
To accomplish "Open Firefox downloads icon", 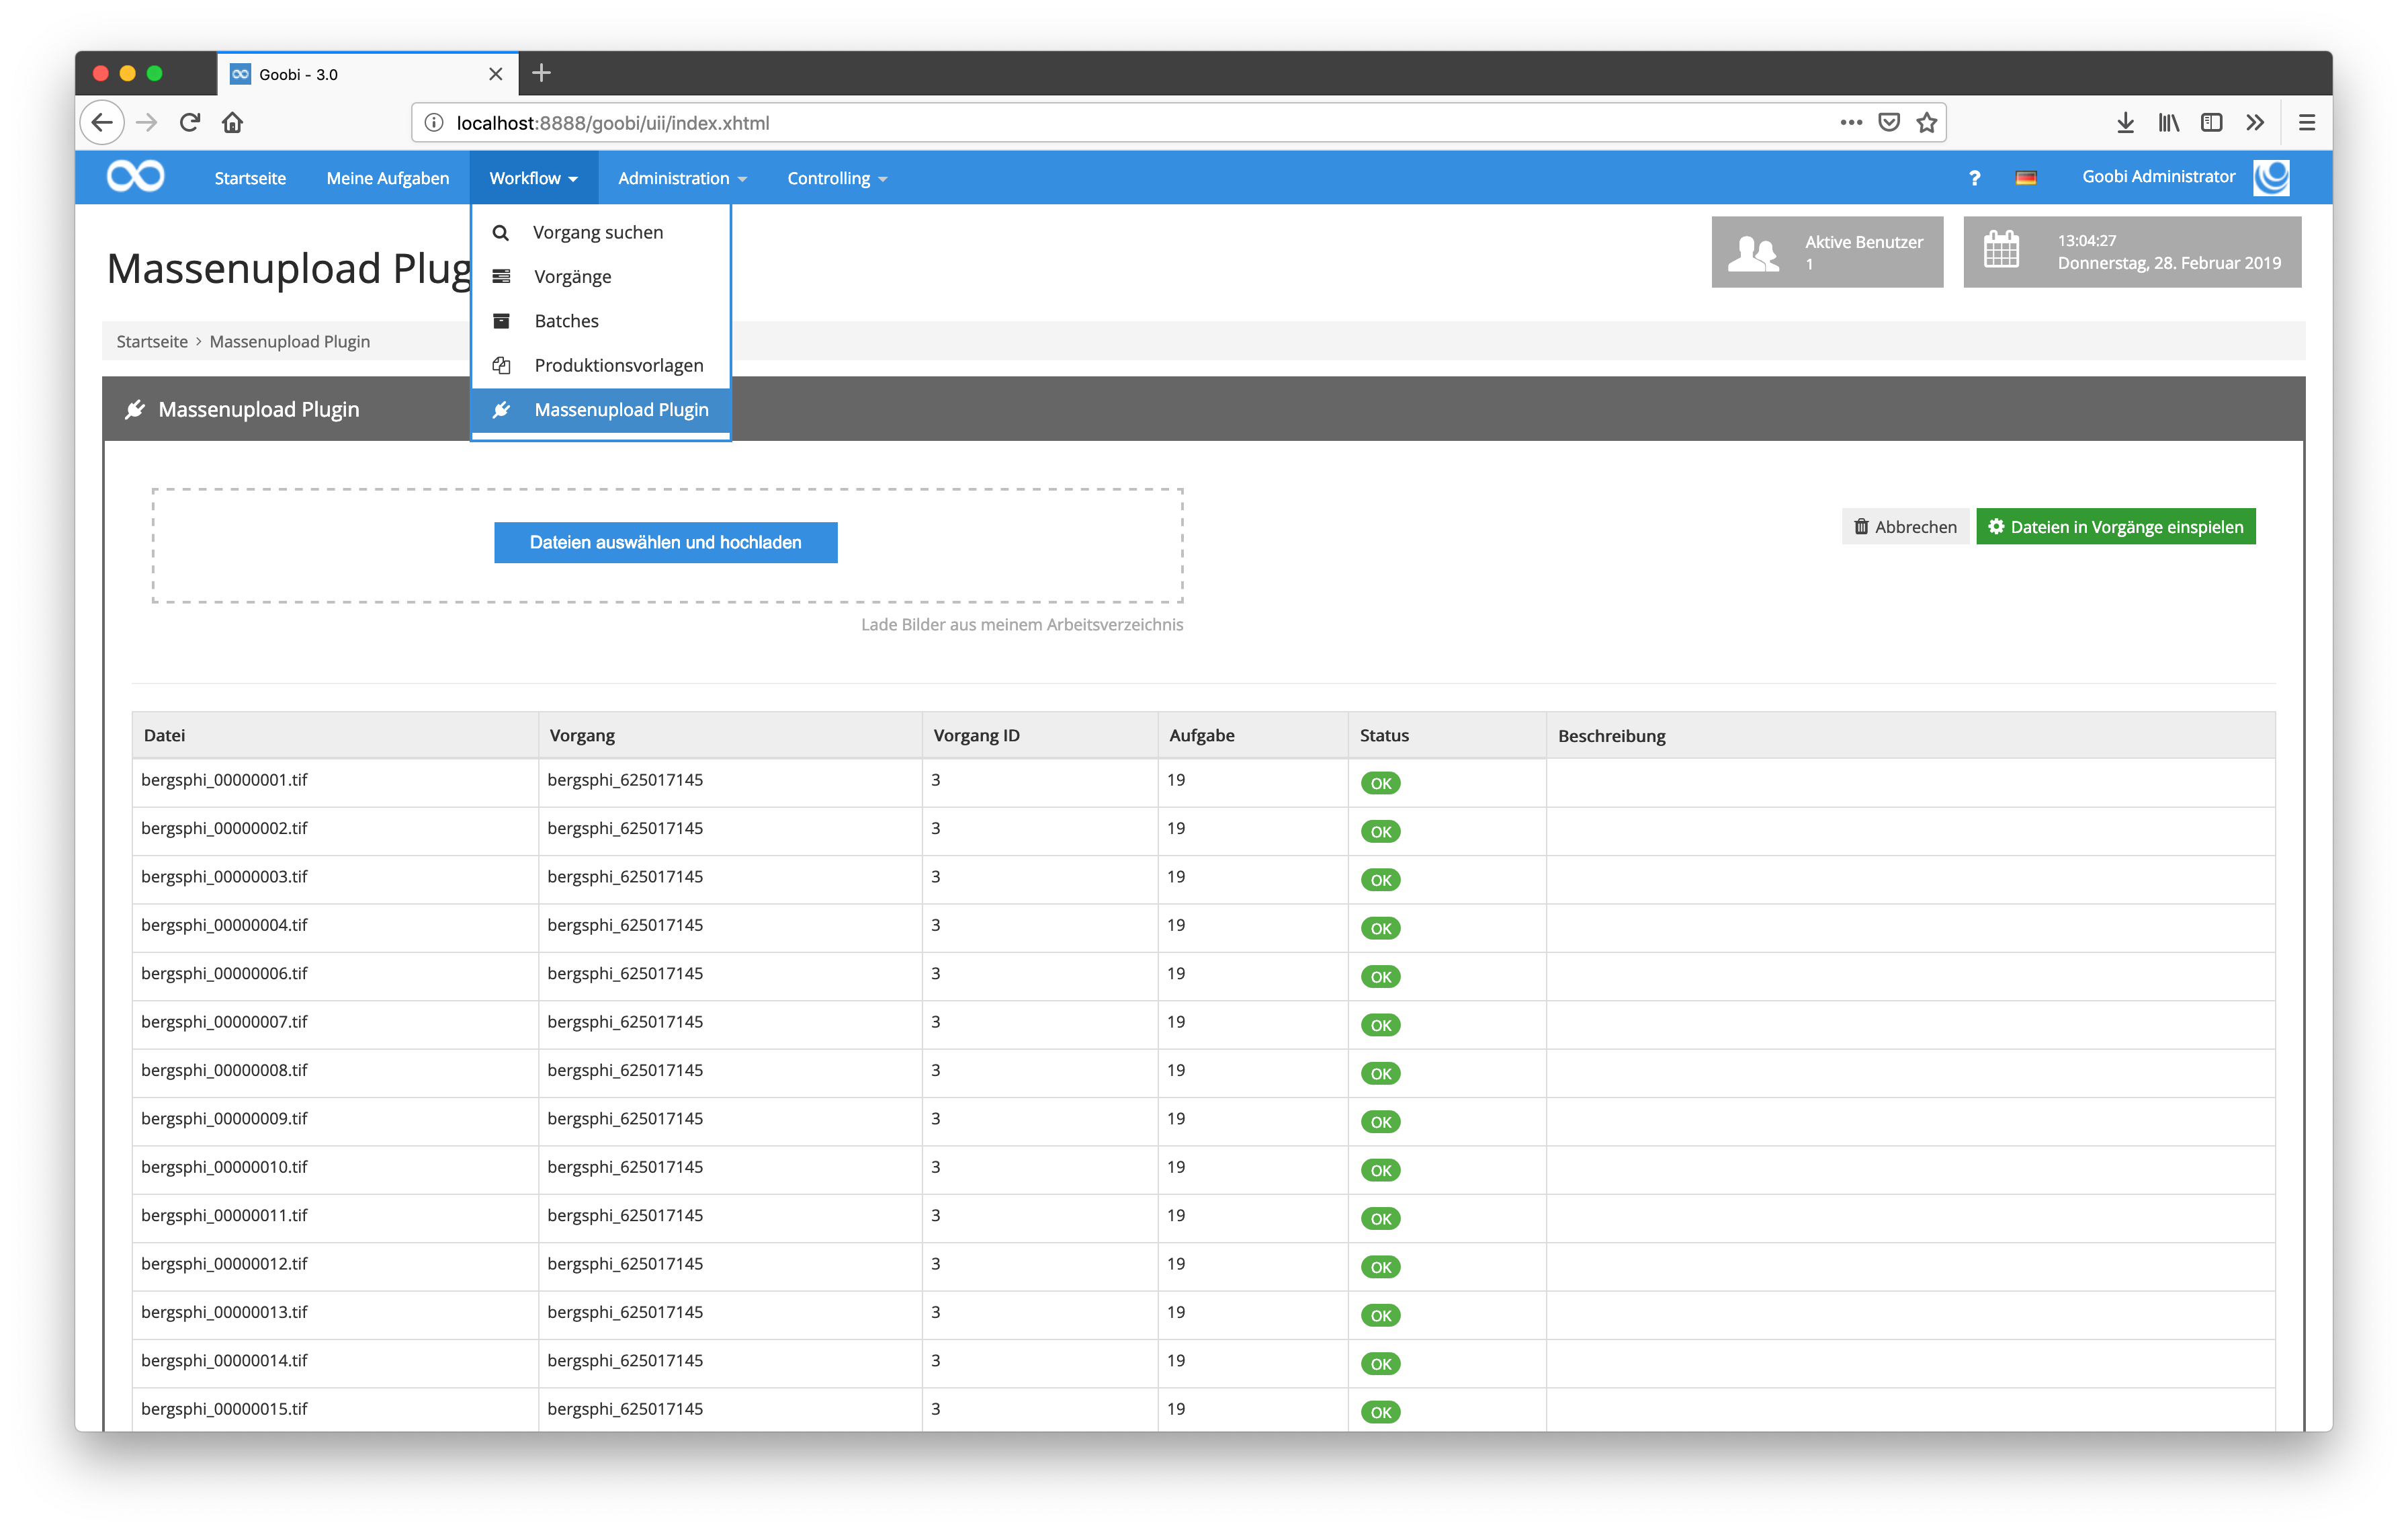I will [2125, 122].
